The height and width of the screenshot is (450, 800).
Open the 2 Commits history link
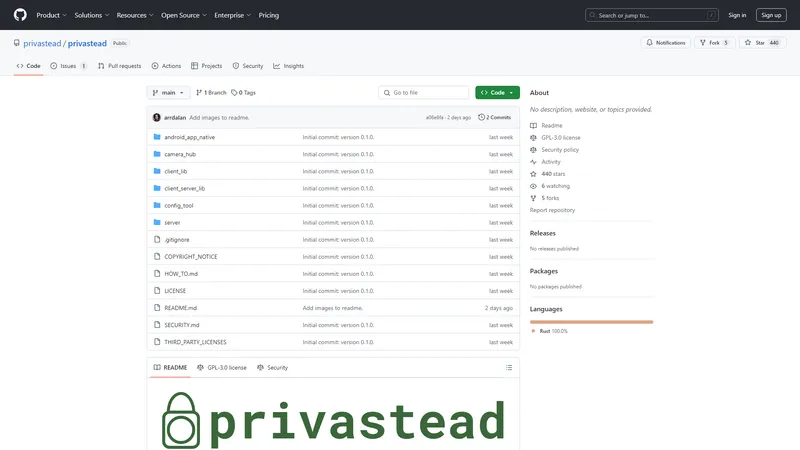pos(494,117)
